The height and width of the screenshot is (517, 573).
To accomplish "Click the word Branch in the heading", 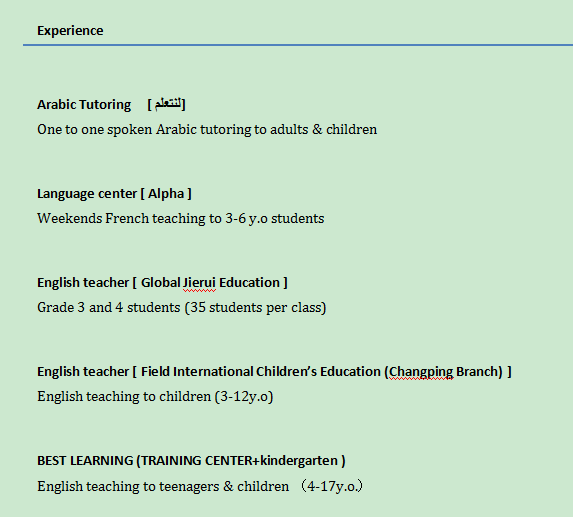I will point(477,372).
